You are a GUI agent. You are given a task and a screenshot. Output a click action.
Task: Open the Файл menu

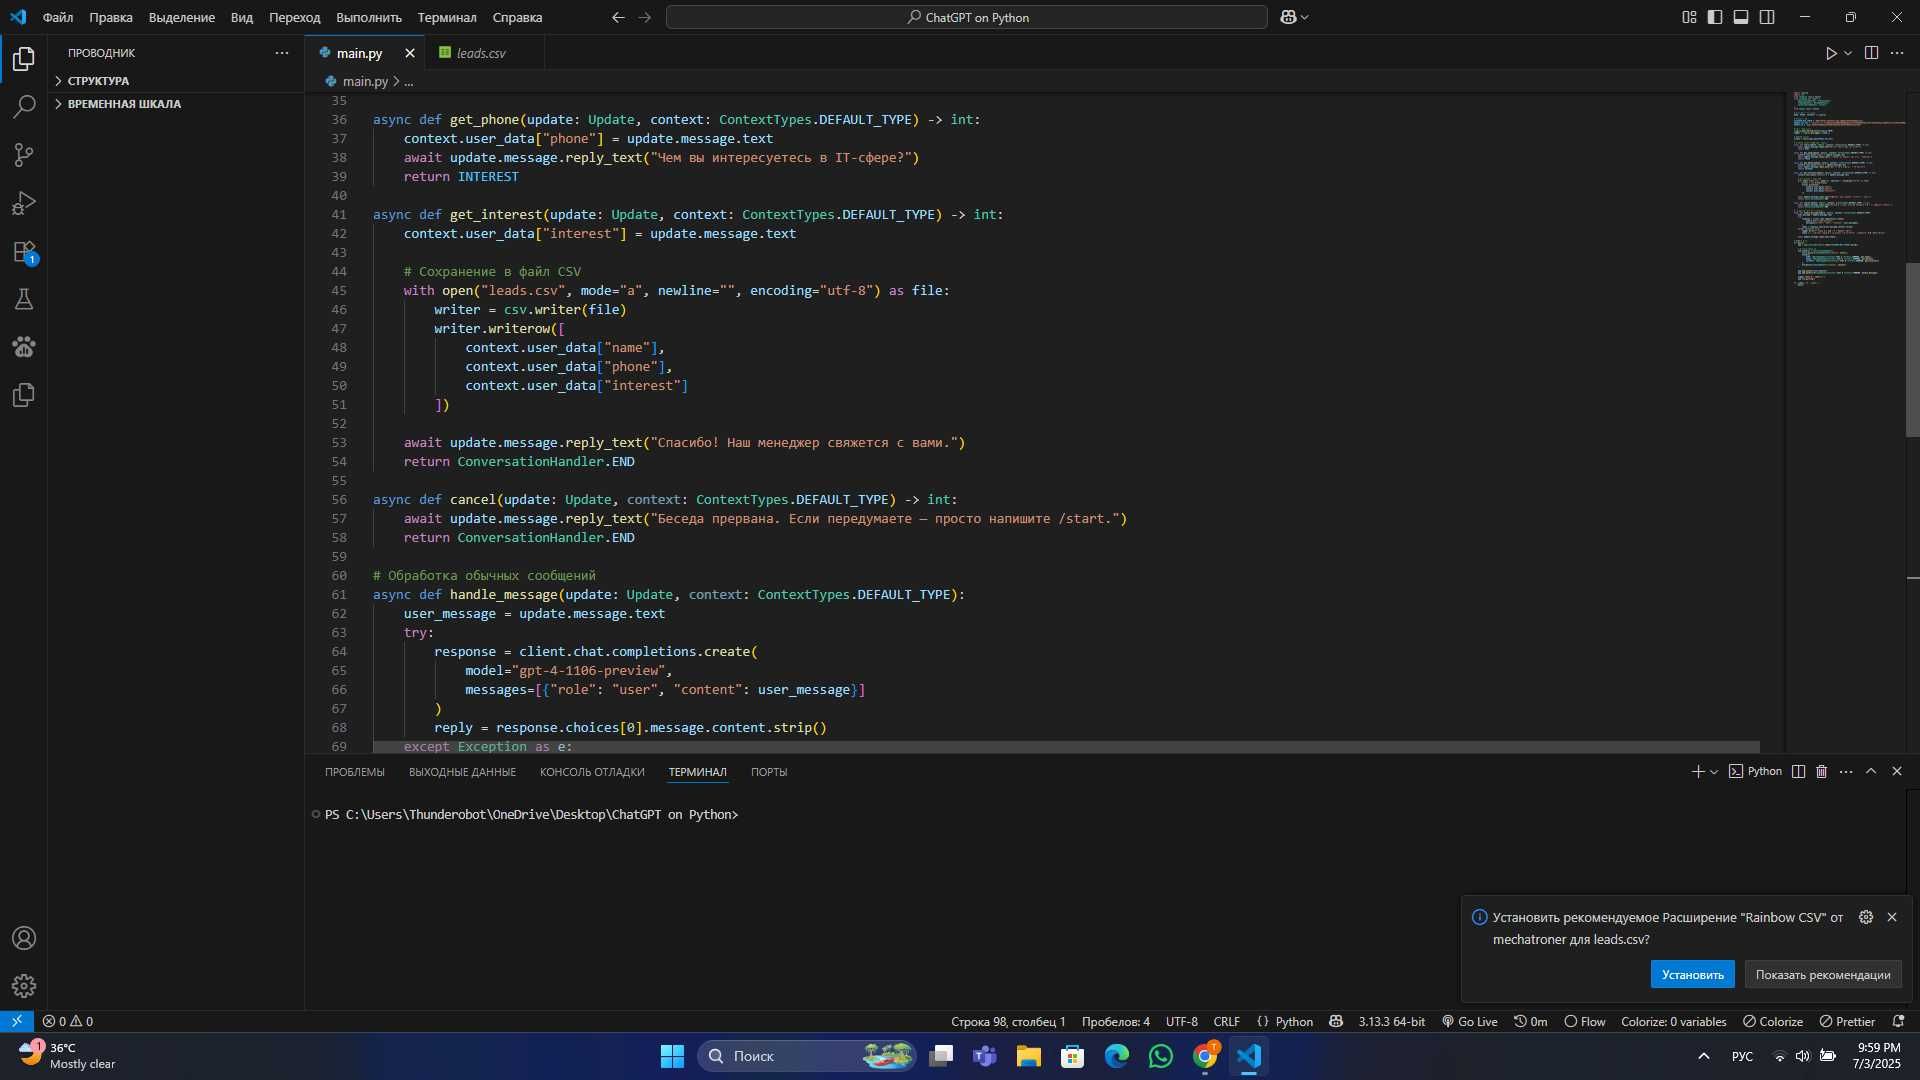point(57,17)
